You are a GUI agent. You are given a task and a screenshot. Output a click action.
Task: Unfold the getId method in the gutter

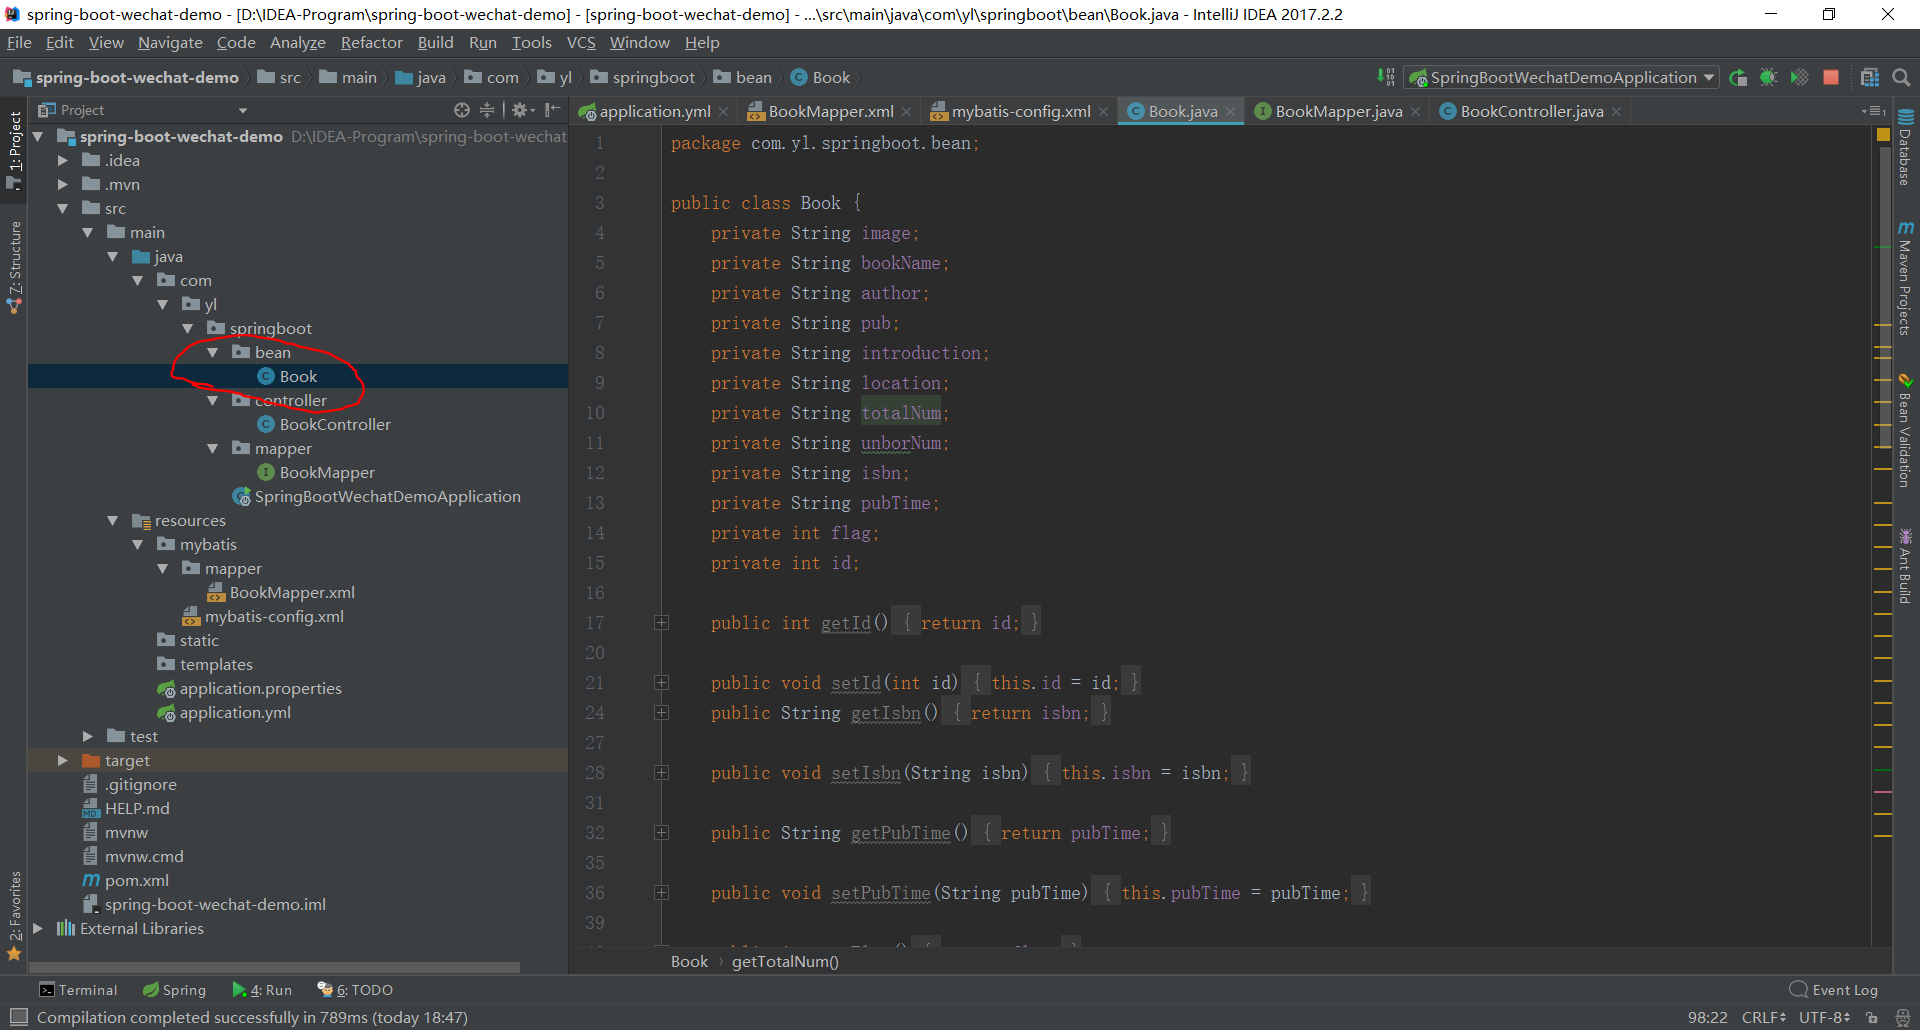(x=661, y=623)
